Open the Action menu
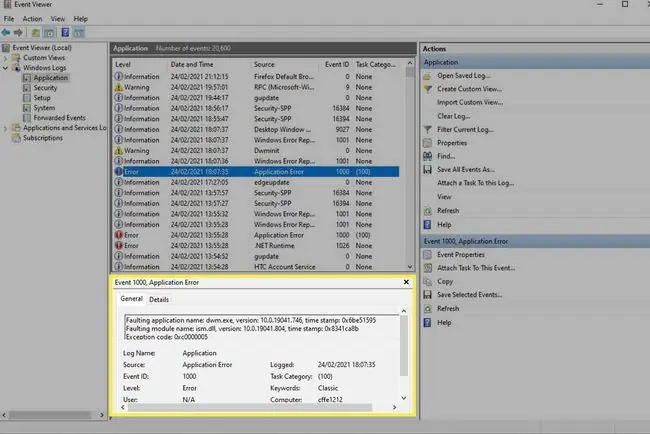The image size is (650, 434). [x=32, y=19]
